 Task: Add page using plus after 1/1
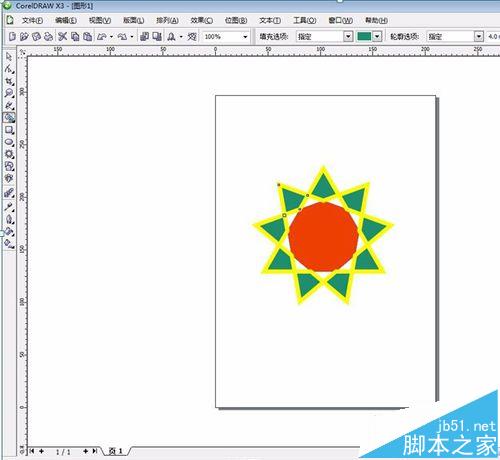click(x=86, y=451)
